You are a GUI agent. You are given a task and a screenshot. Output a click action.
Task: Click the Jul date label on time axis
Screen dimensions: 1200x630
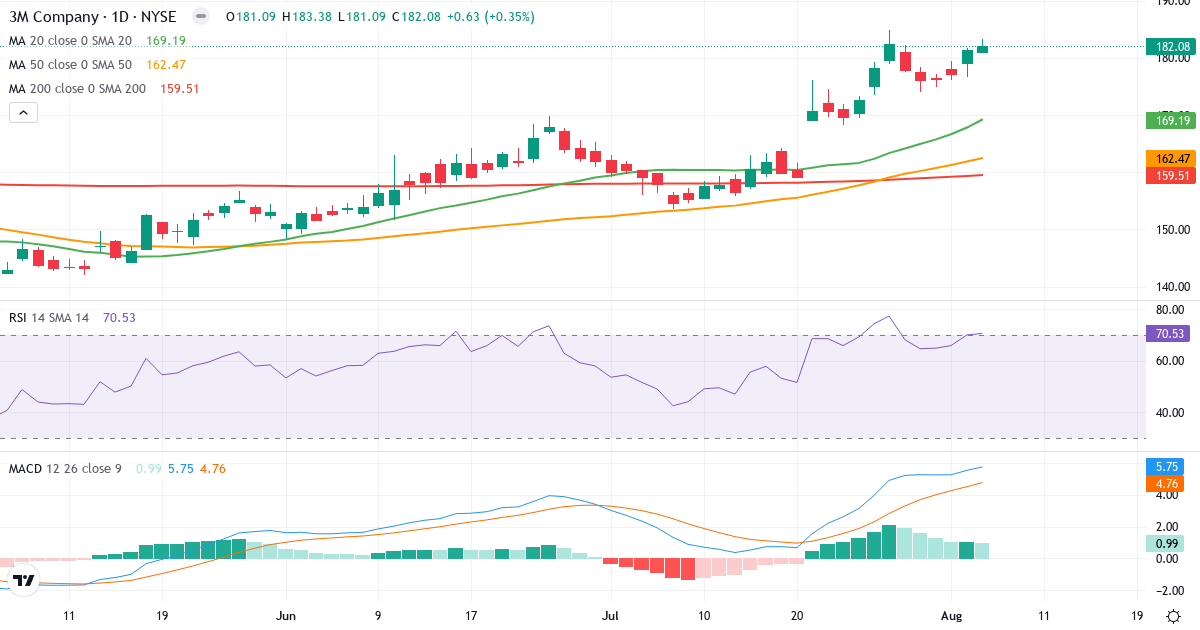click(612, 615)
